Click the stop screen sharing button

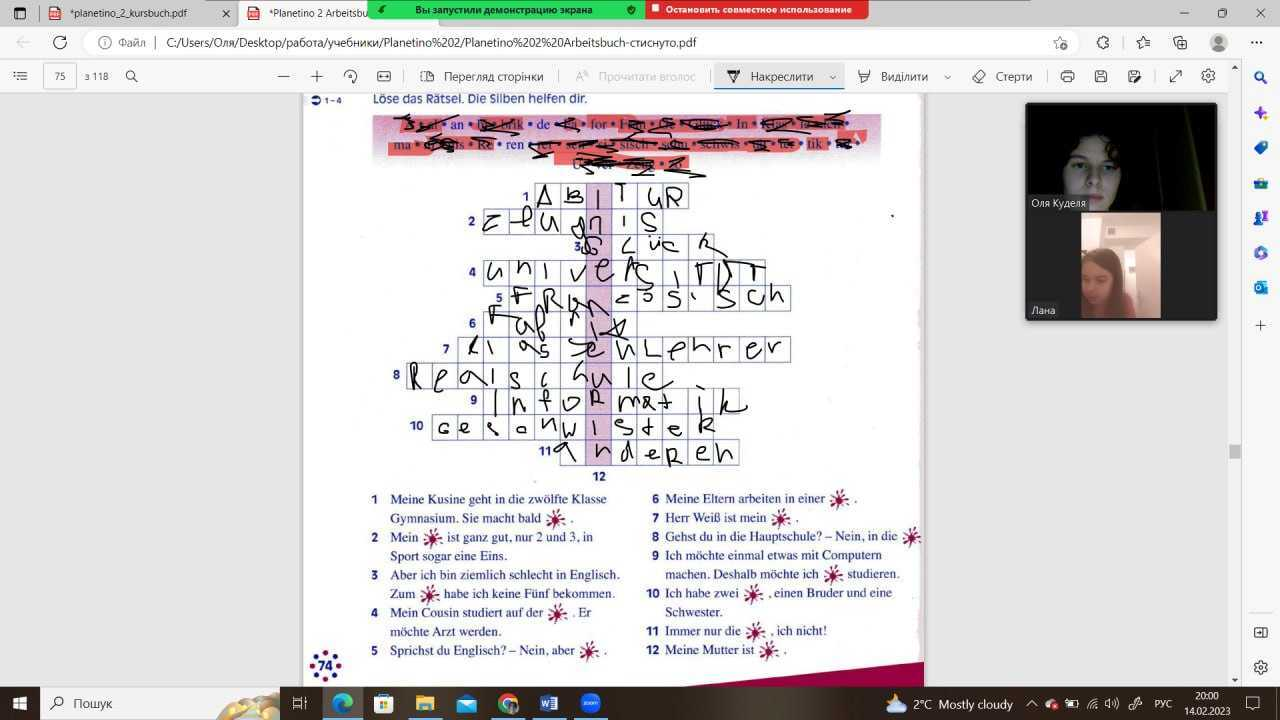757,10
